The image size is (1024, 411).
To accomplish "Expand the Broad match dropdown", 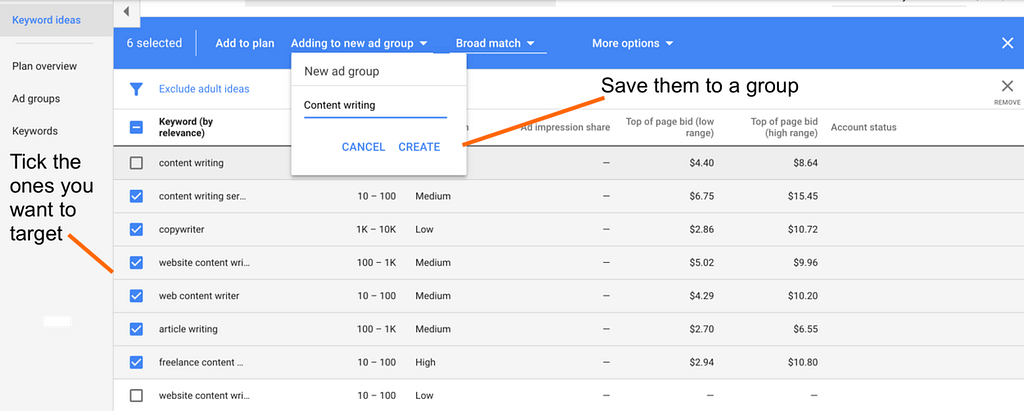I will pyautogui.click(x=495, y=43).
